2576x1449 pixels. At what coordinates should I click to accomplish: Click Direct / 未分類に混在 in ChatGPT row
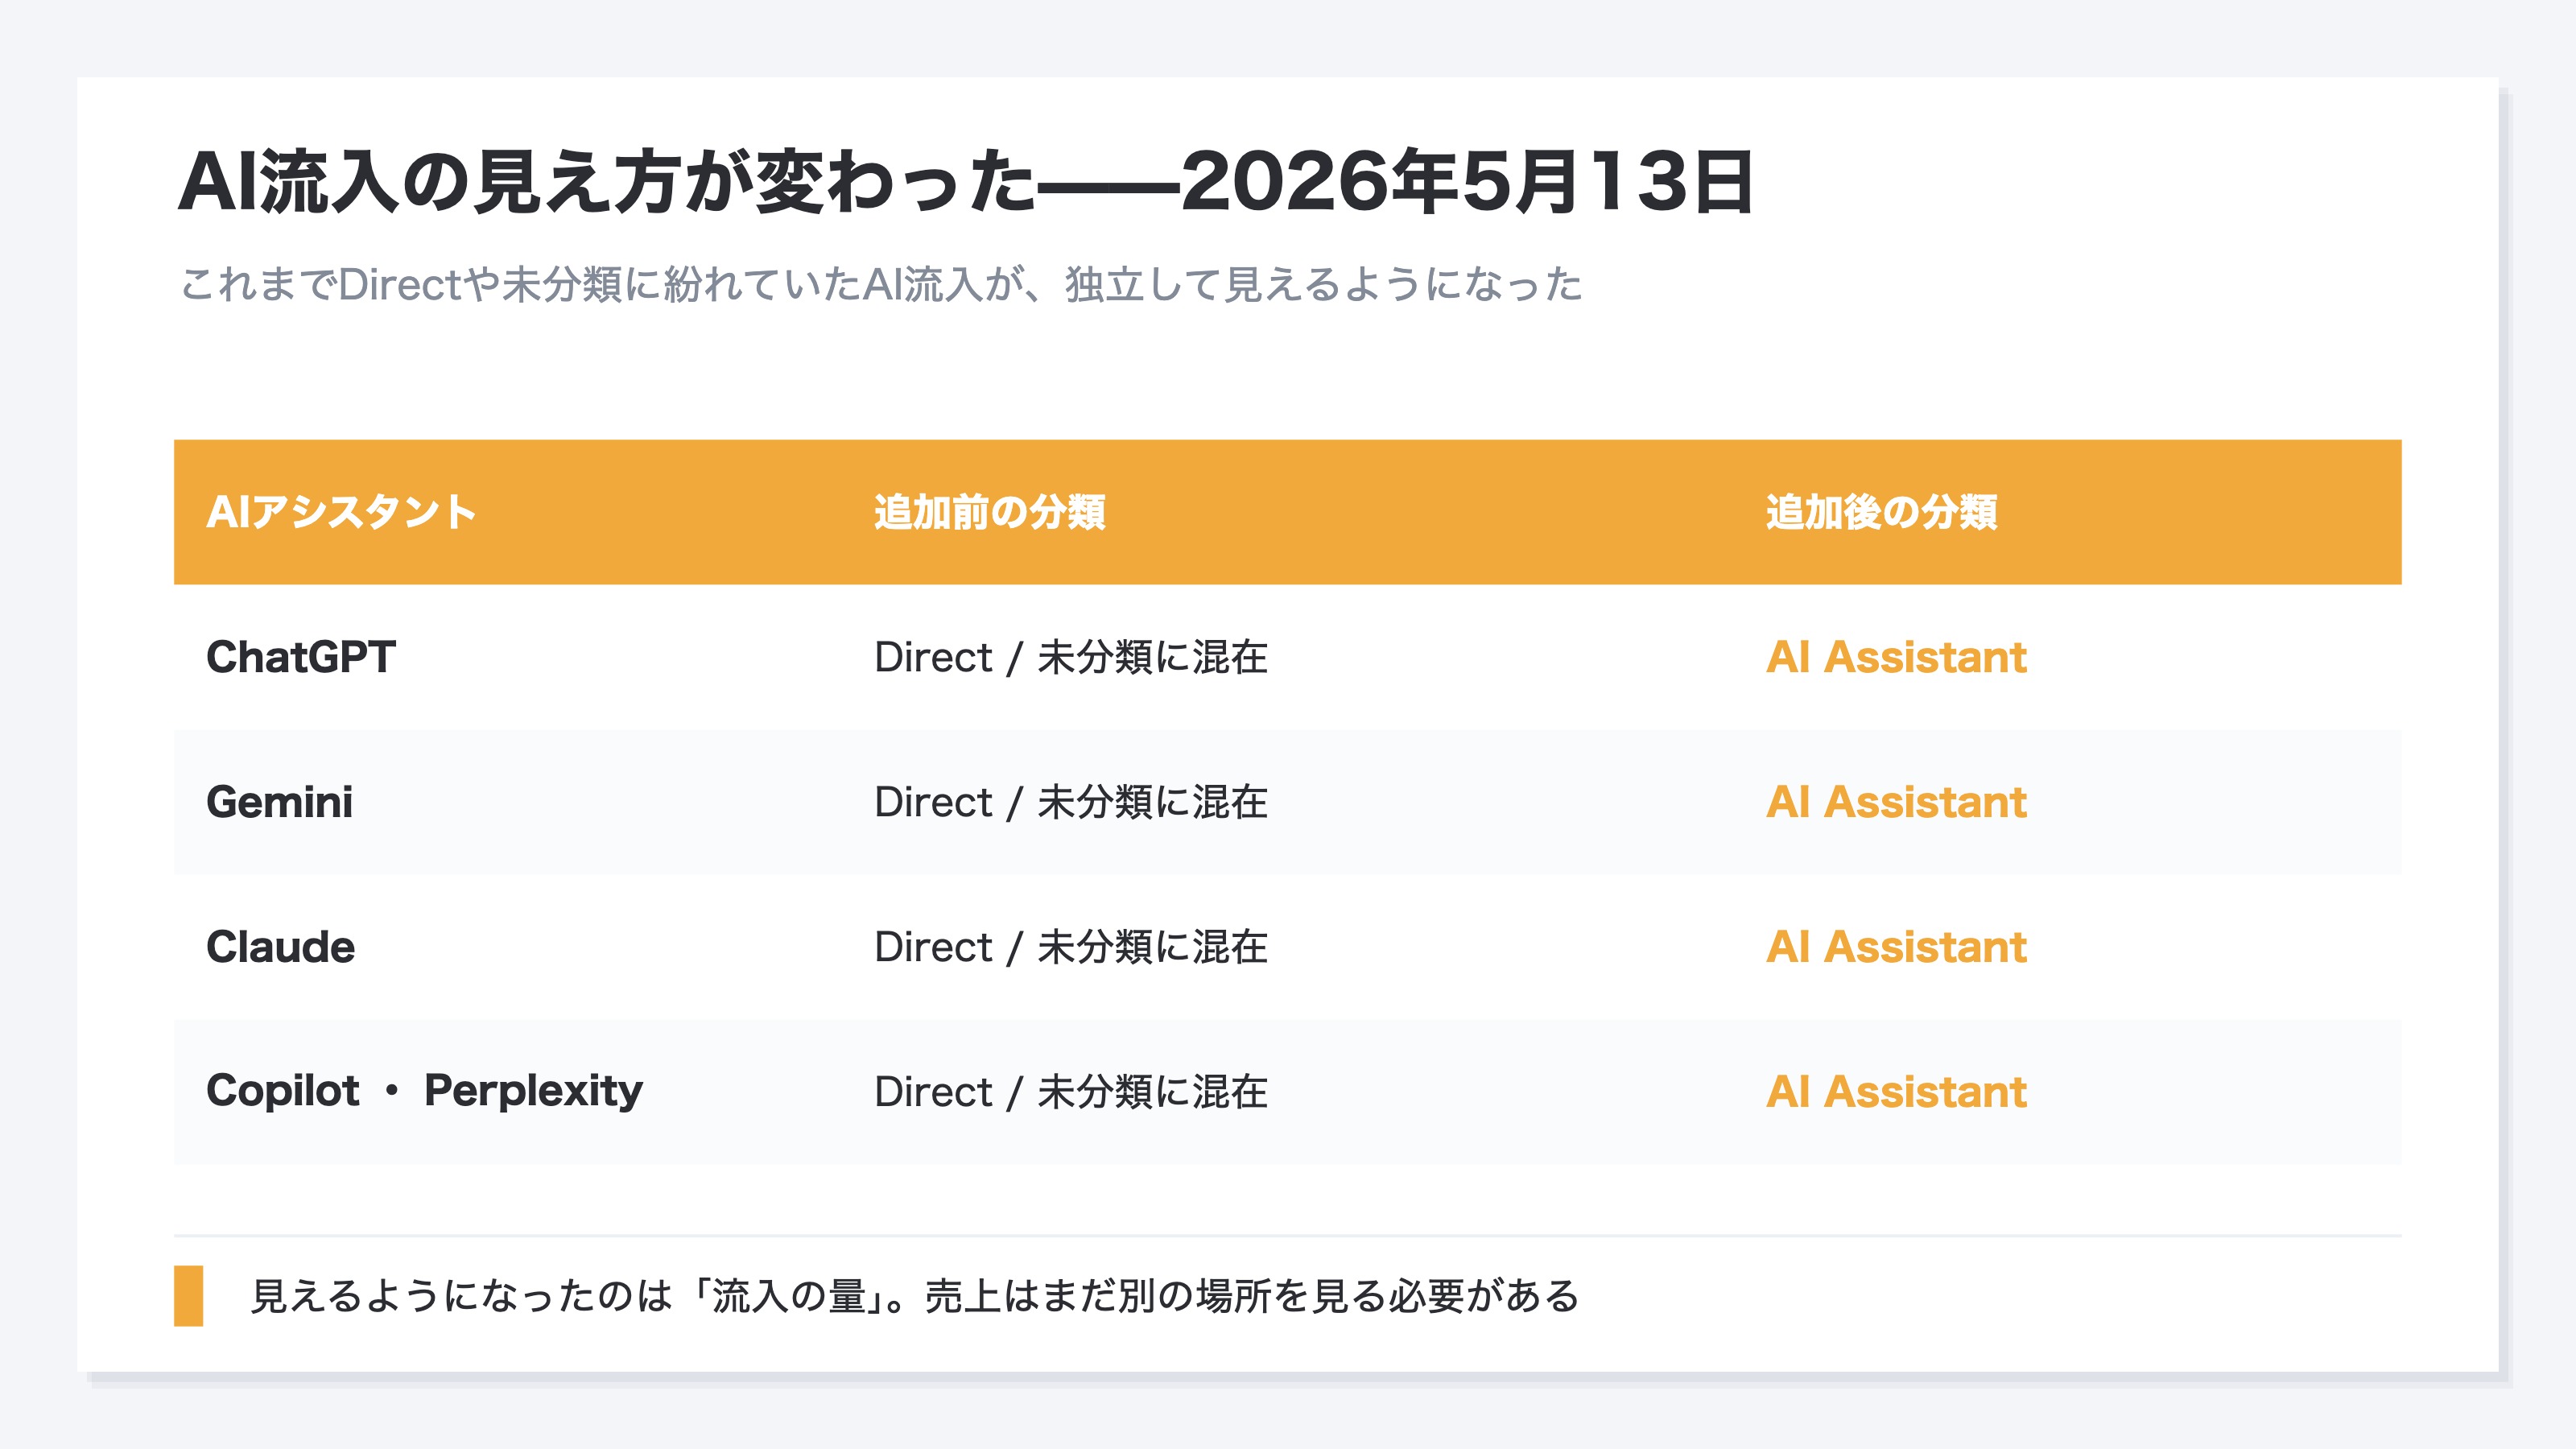(x=1070, y=657)
